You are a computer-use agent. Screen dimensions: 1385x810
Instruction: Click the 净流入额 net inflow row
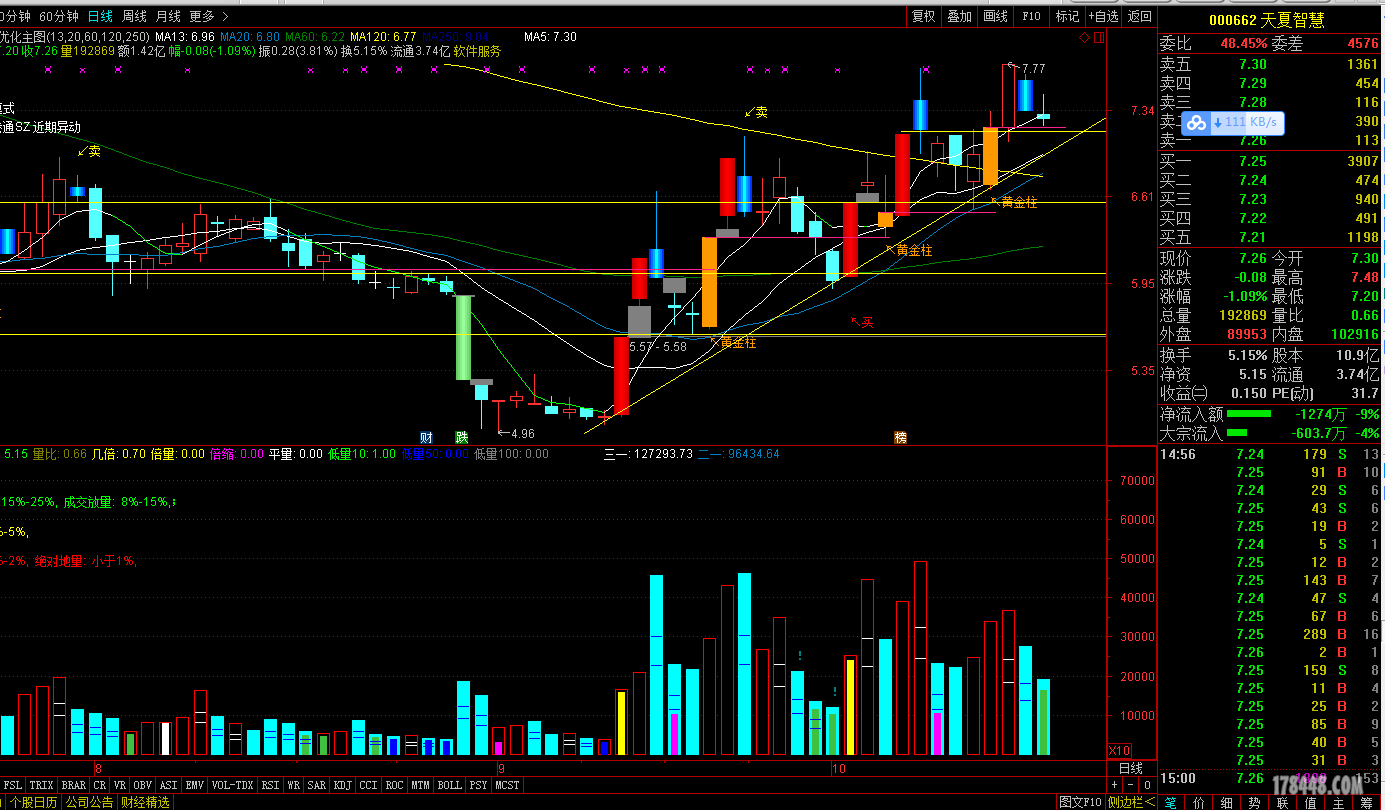[x=1270, y=414]
